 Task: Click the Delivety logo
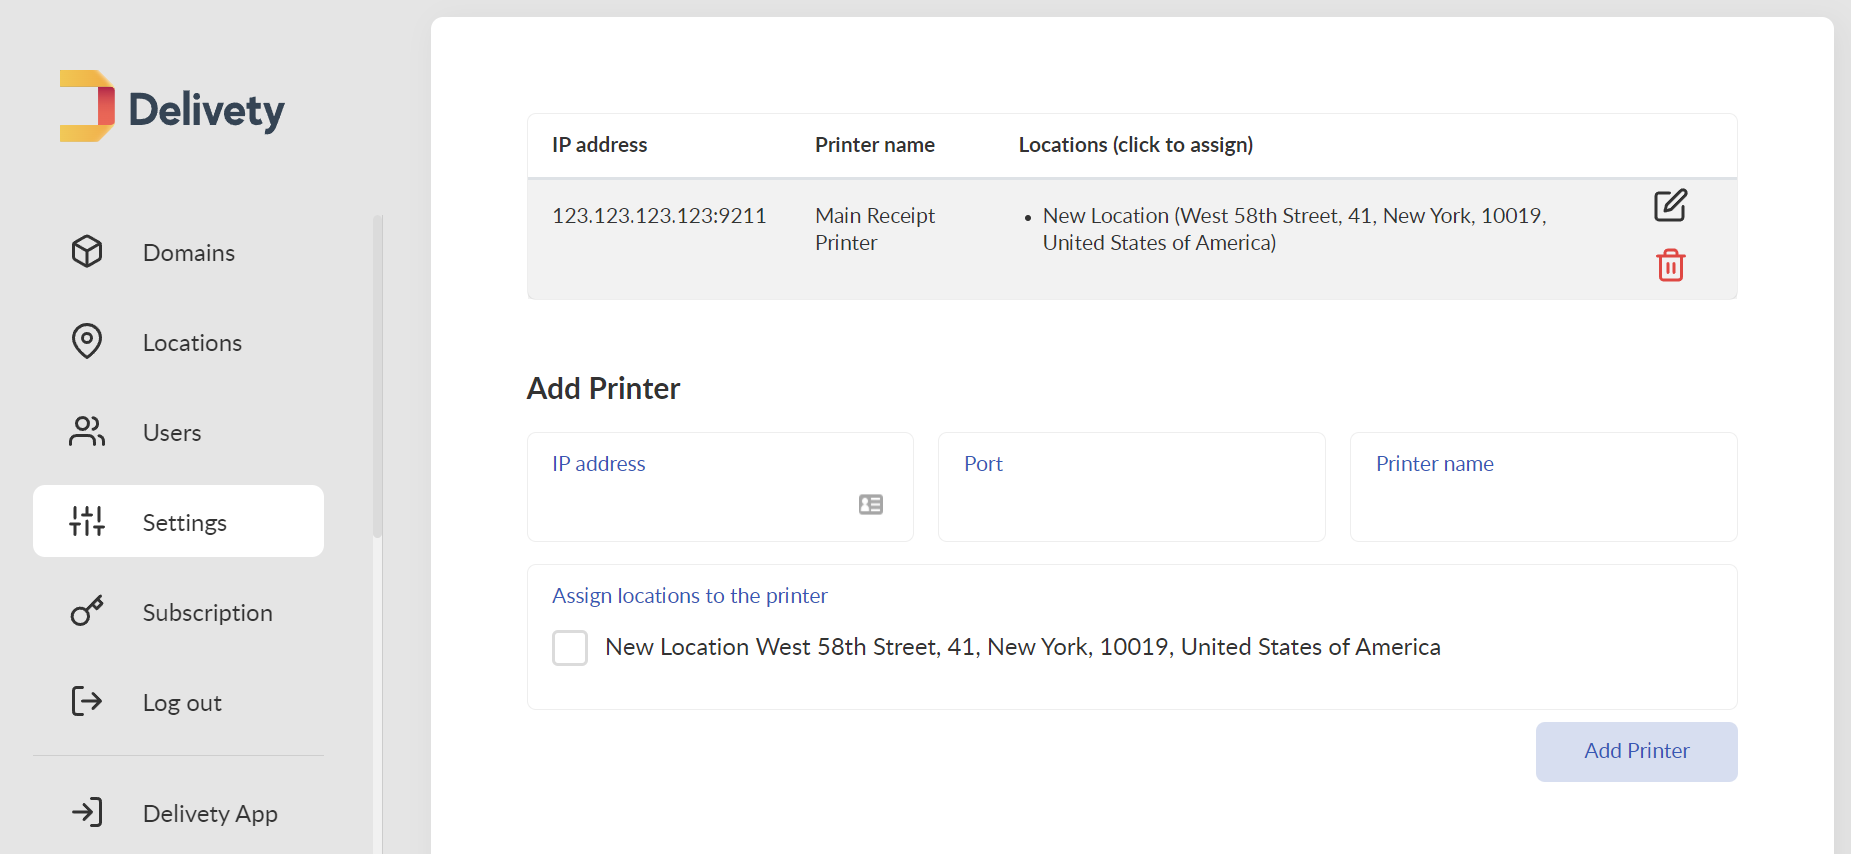172,107
